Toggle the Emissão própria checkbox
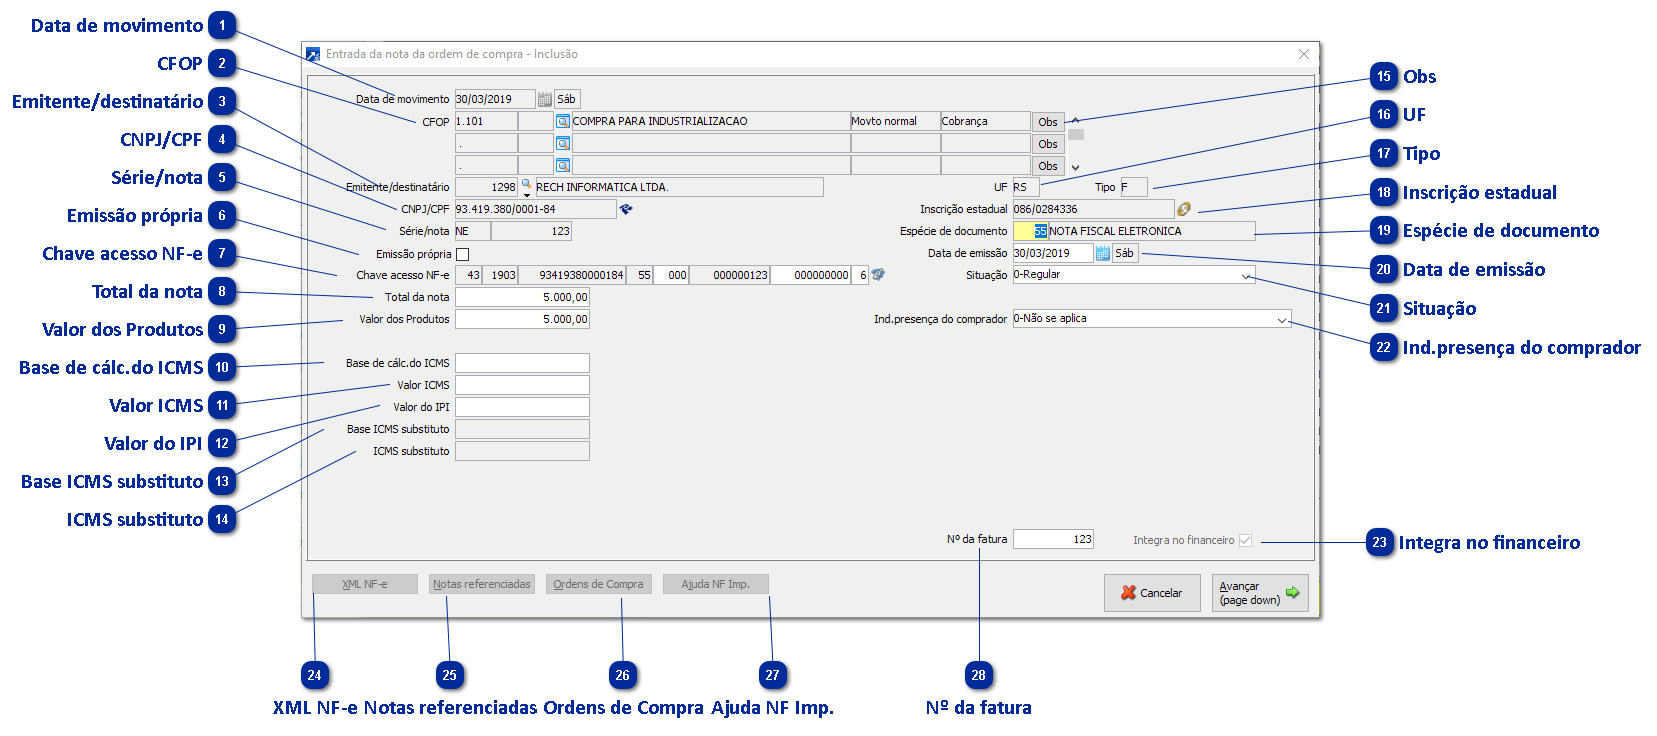1657x736 pixels. pyautogui.click(x=462, y=254)
